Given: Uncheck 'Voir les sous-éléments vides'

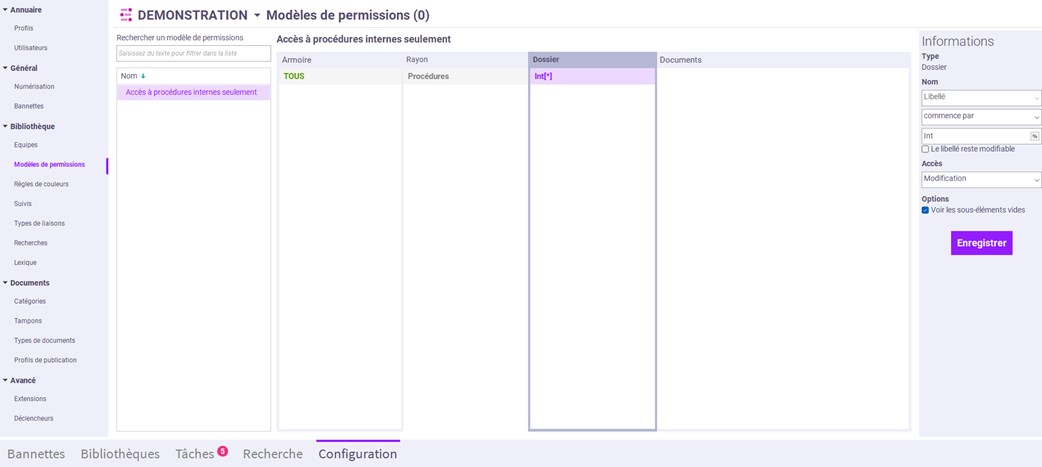Looking at the screenshot, I should pyautogui.click(x=925, y=210).
